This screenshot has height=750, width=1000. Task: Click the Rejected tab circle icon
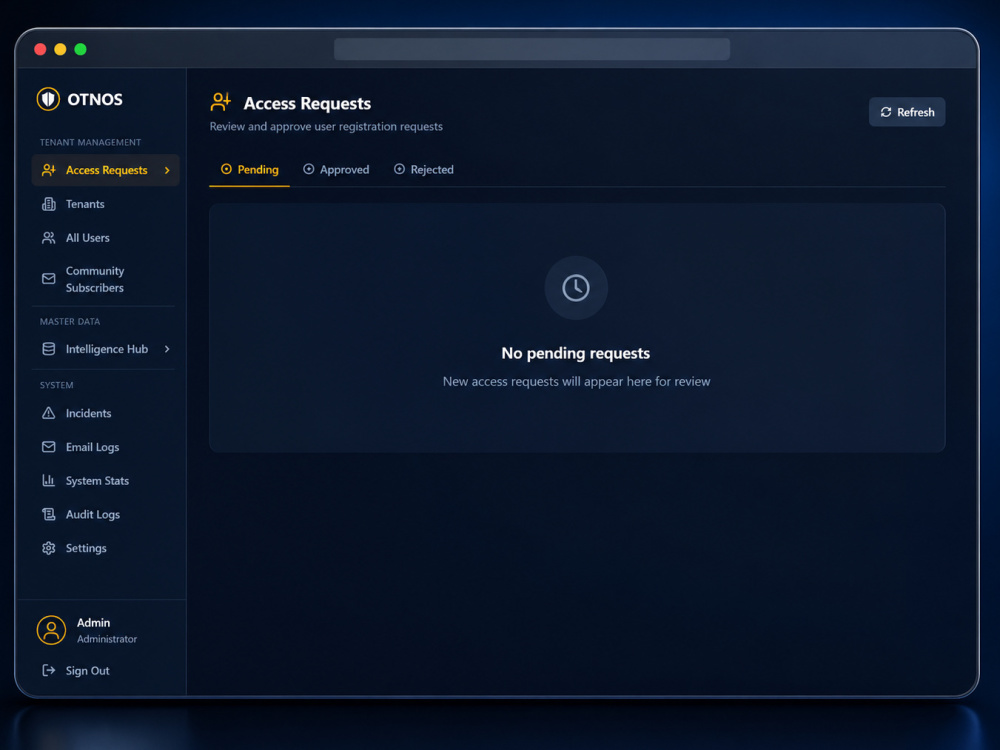click(399, 169)
